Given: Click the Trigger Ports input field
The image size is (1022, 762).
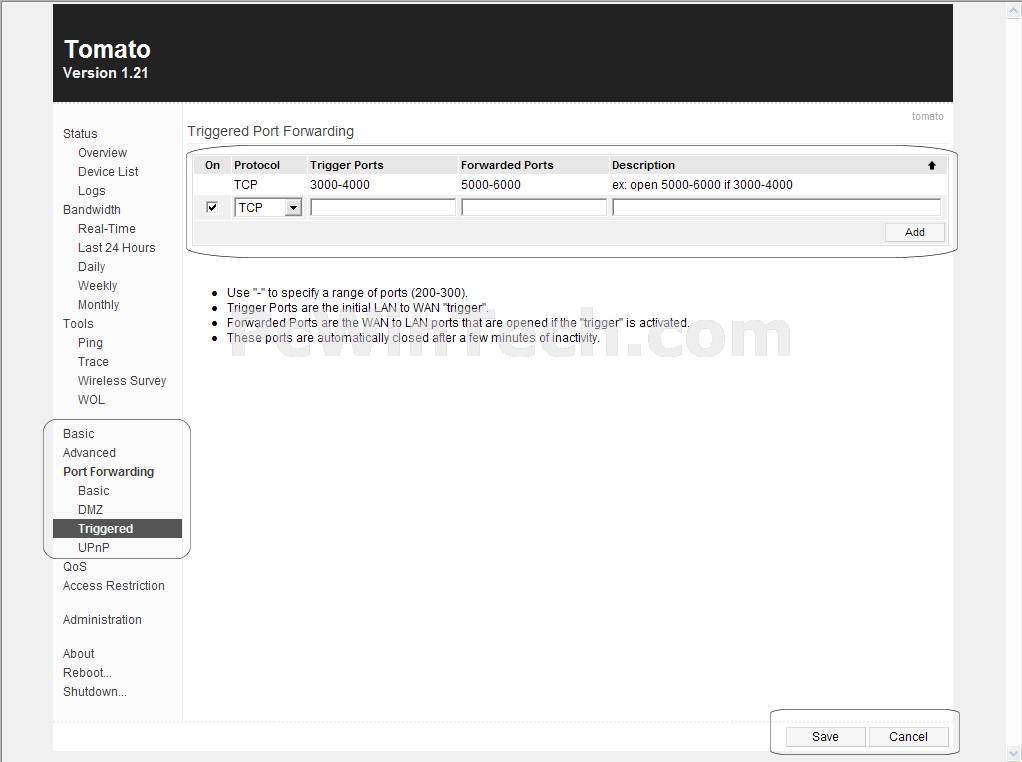Looking at the screenshot, I should [x=383, y=207].
